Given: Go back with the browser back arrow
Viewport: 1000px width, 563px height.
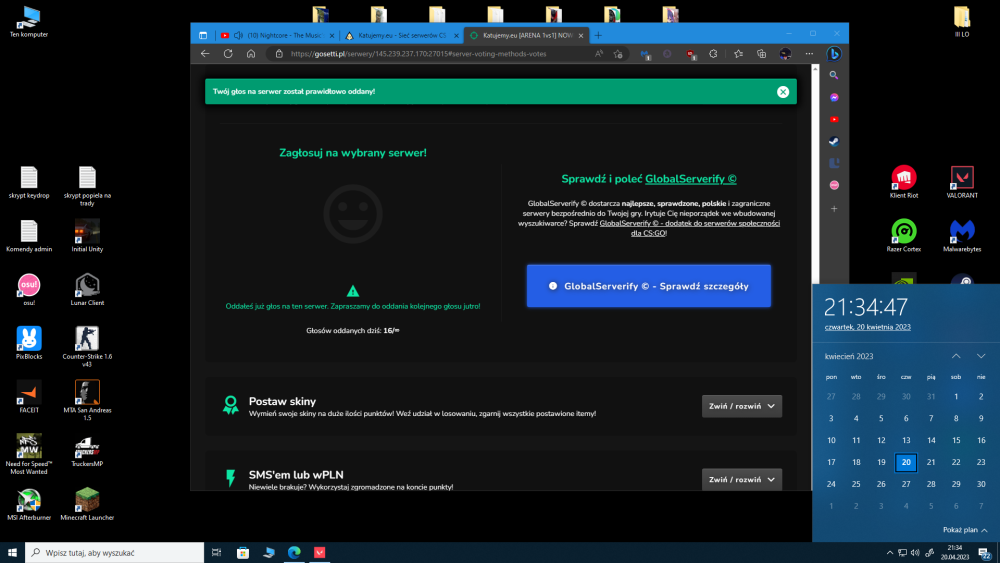Looking at the screenshot, I should point(205,54).
